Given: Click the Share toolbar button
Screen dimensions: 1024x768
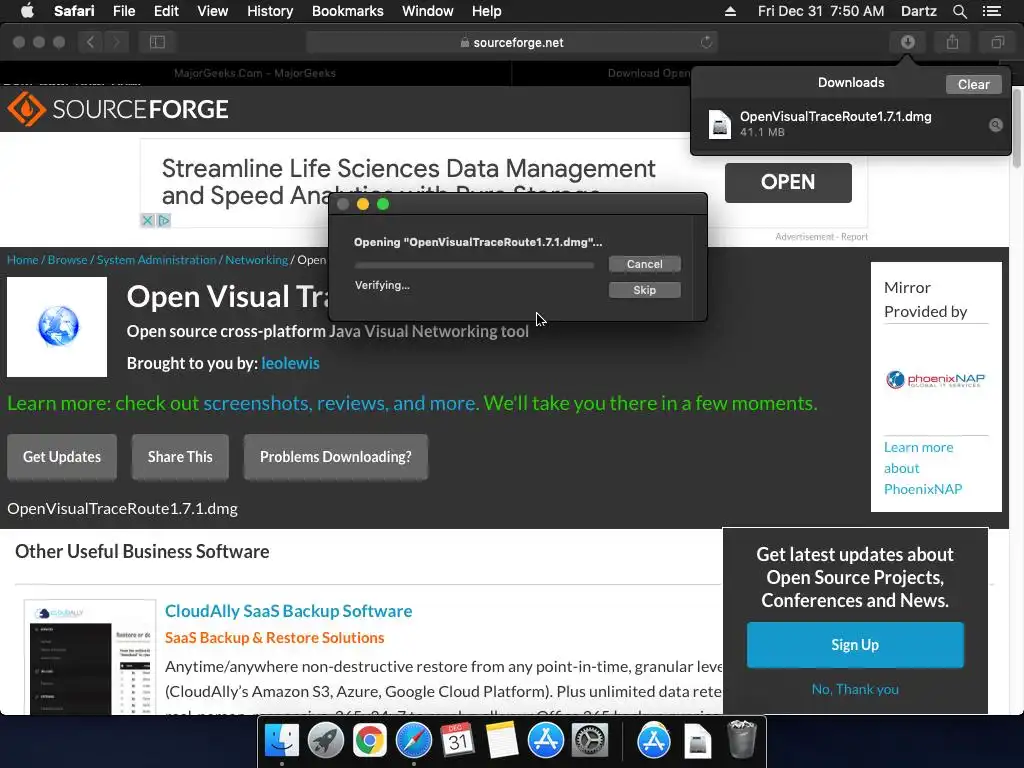Looking at the screenshot, I should (953, 42).
